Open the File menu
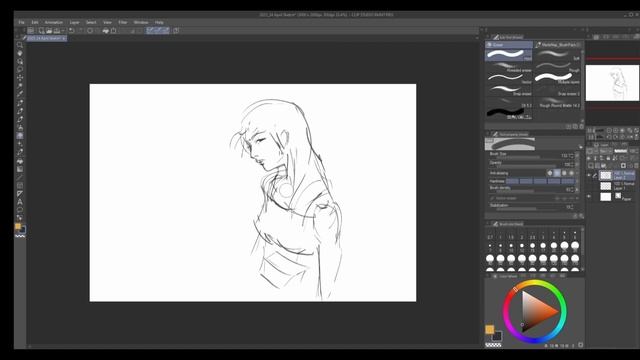 point(22,22)
